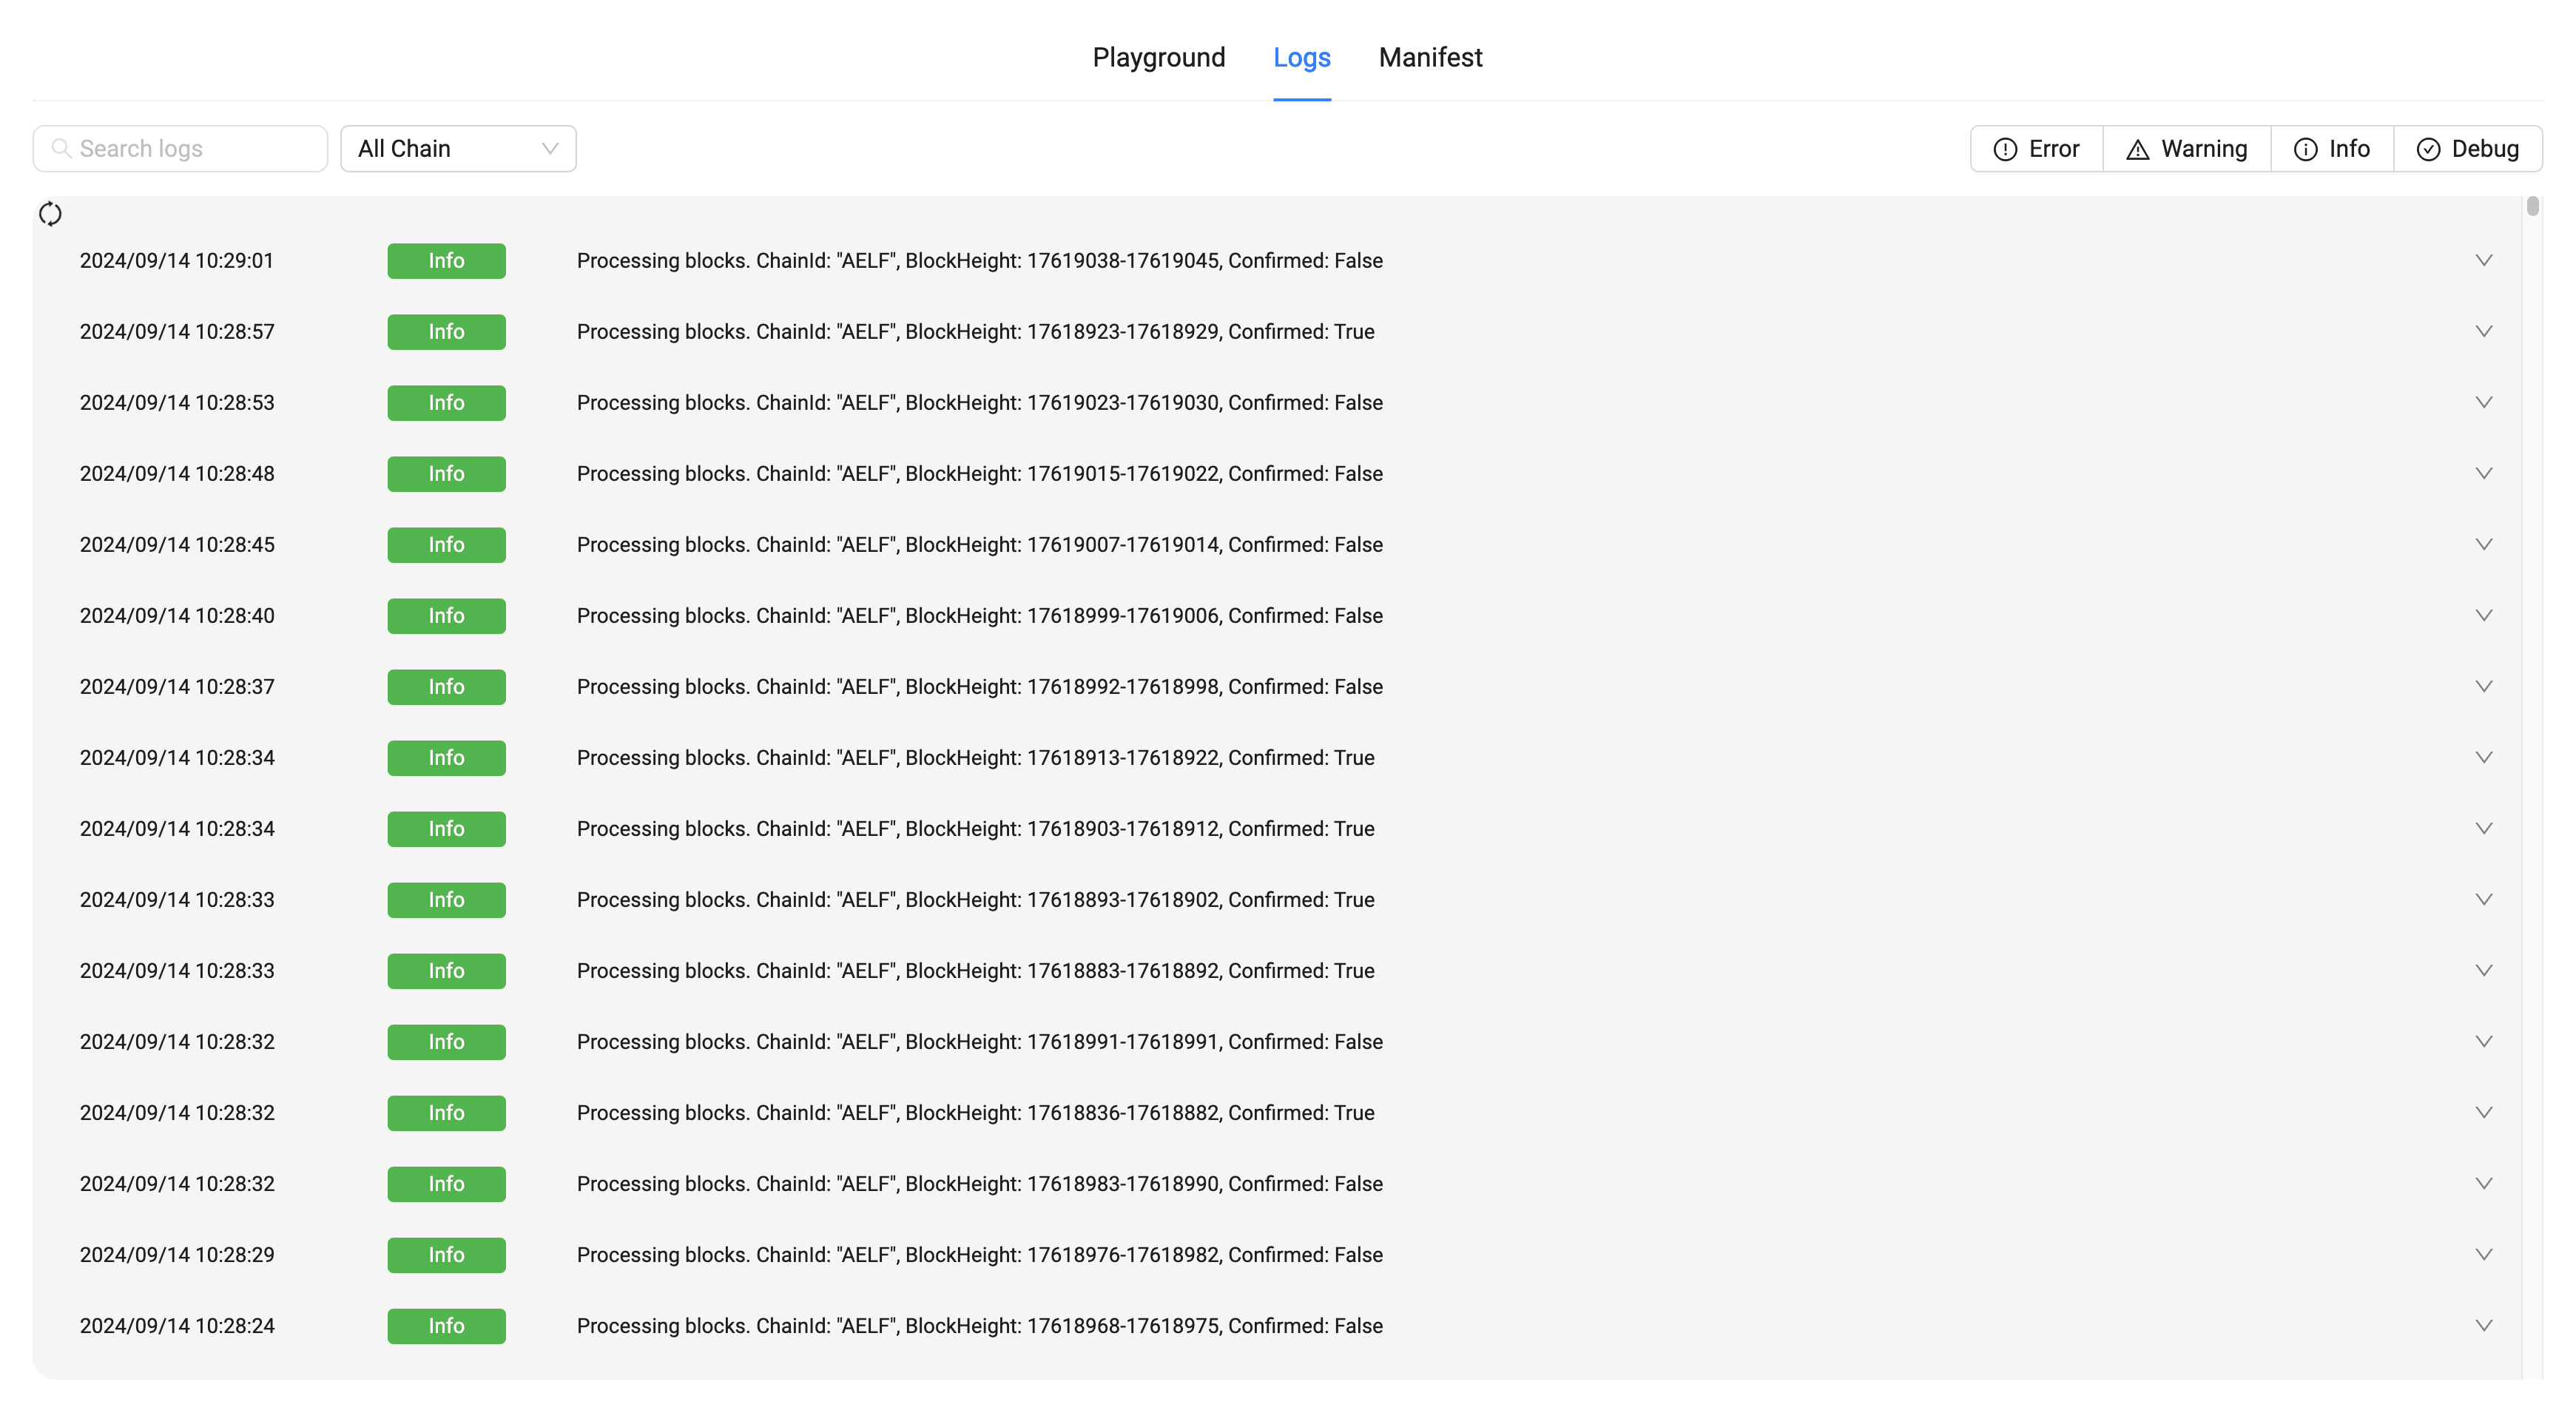The height and width of the screenshot is (1410, 2576).
Task: Expand the 10:29:01 log entry
Action: point(2483,261)
